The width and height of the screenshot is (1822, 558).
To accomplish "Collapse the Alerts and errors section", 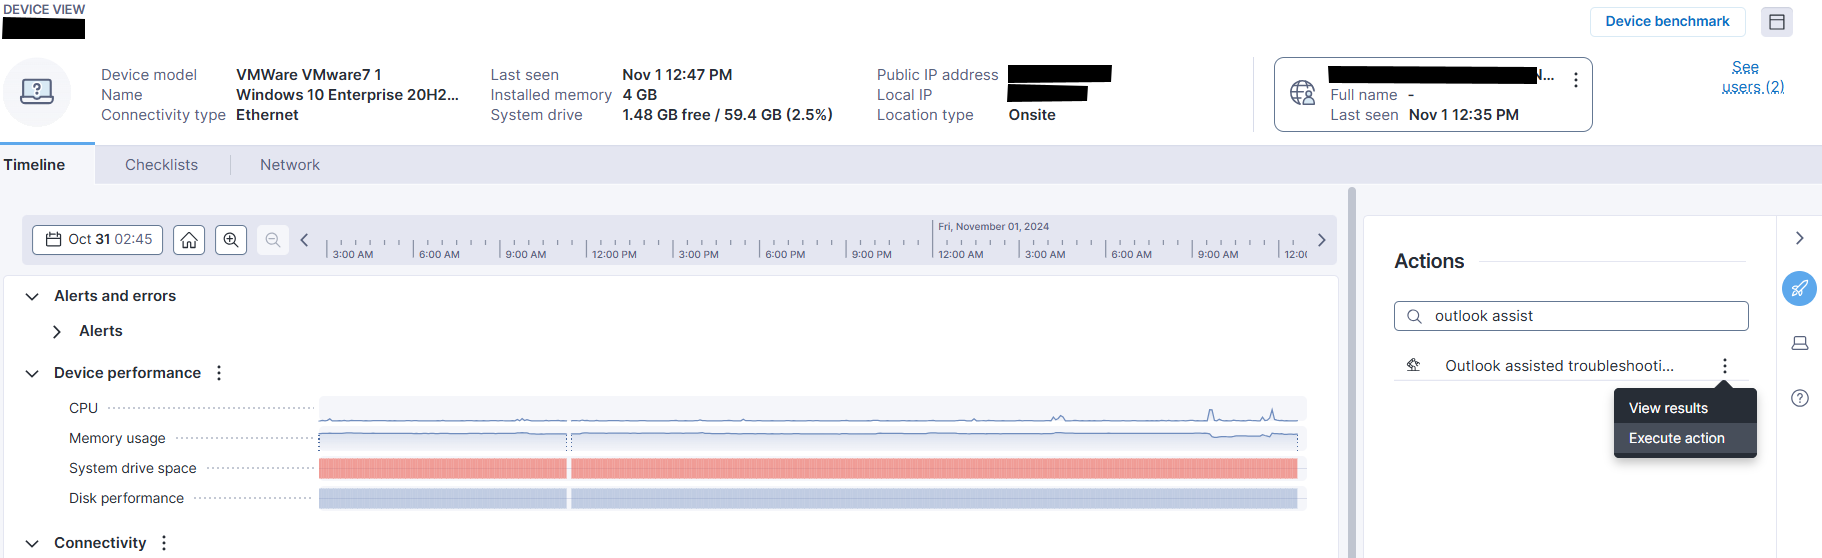I will tap(32, 296).
